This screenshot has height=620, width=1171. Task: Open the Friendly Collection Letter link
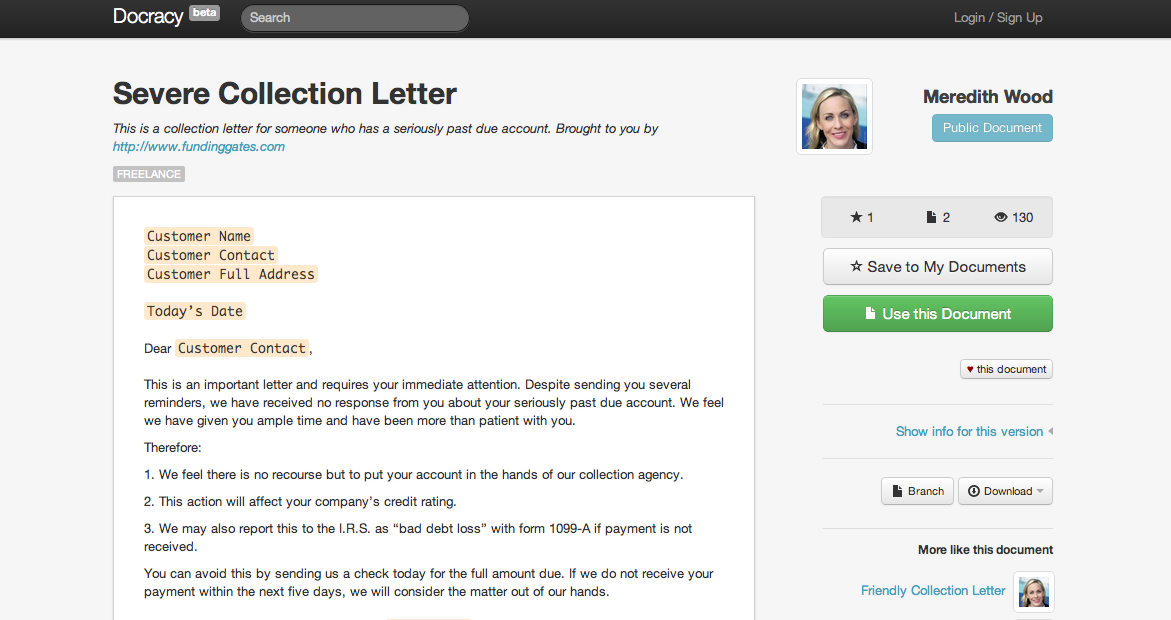point(932,591)
